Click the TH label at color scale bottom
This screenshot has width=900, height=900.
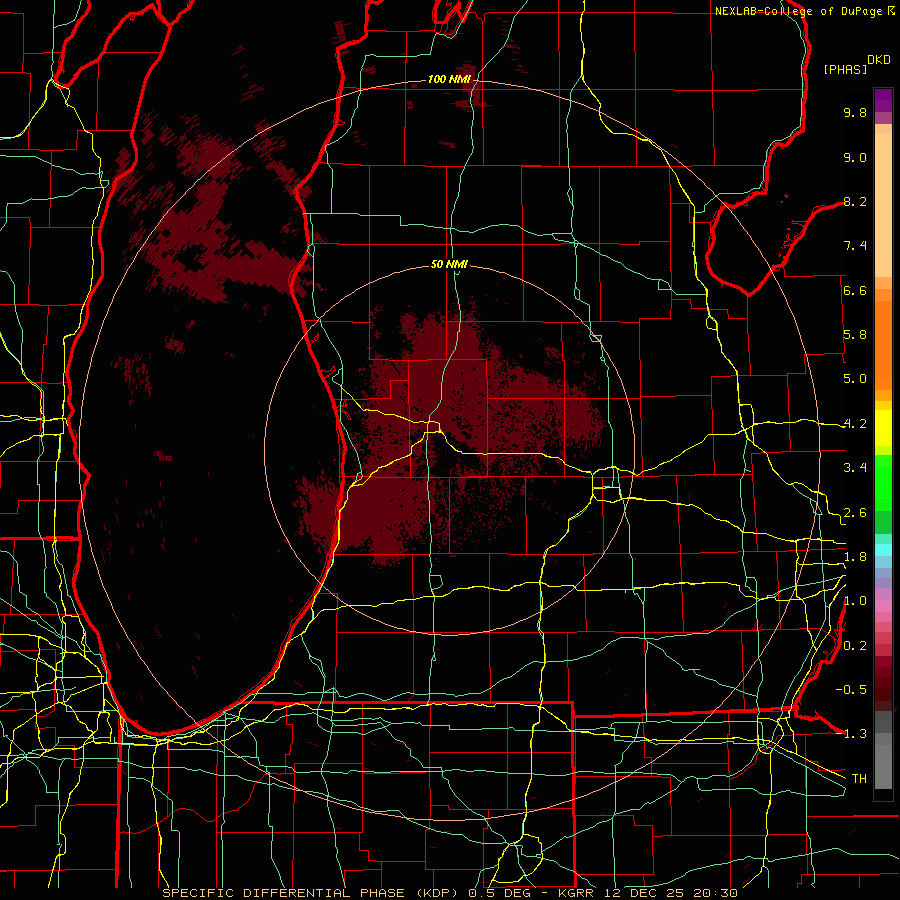[x=859, y=779]
